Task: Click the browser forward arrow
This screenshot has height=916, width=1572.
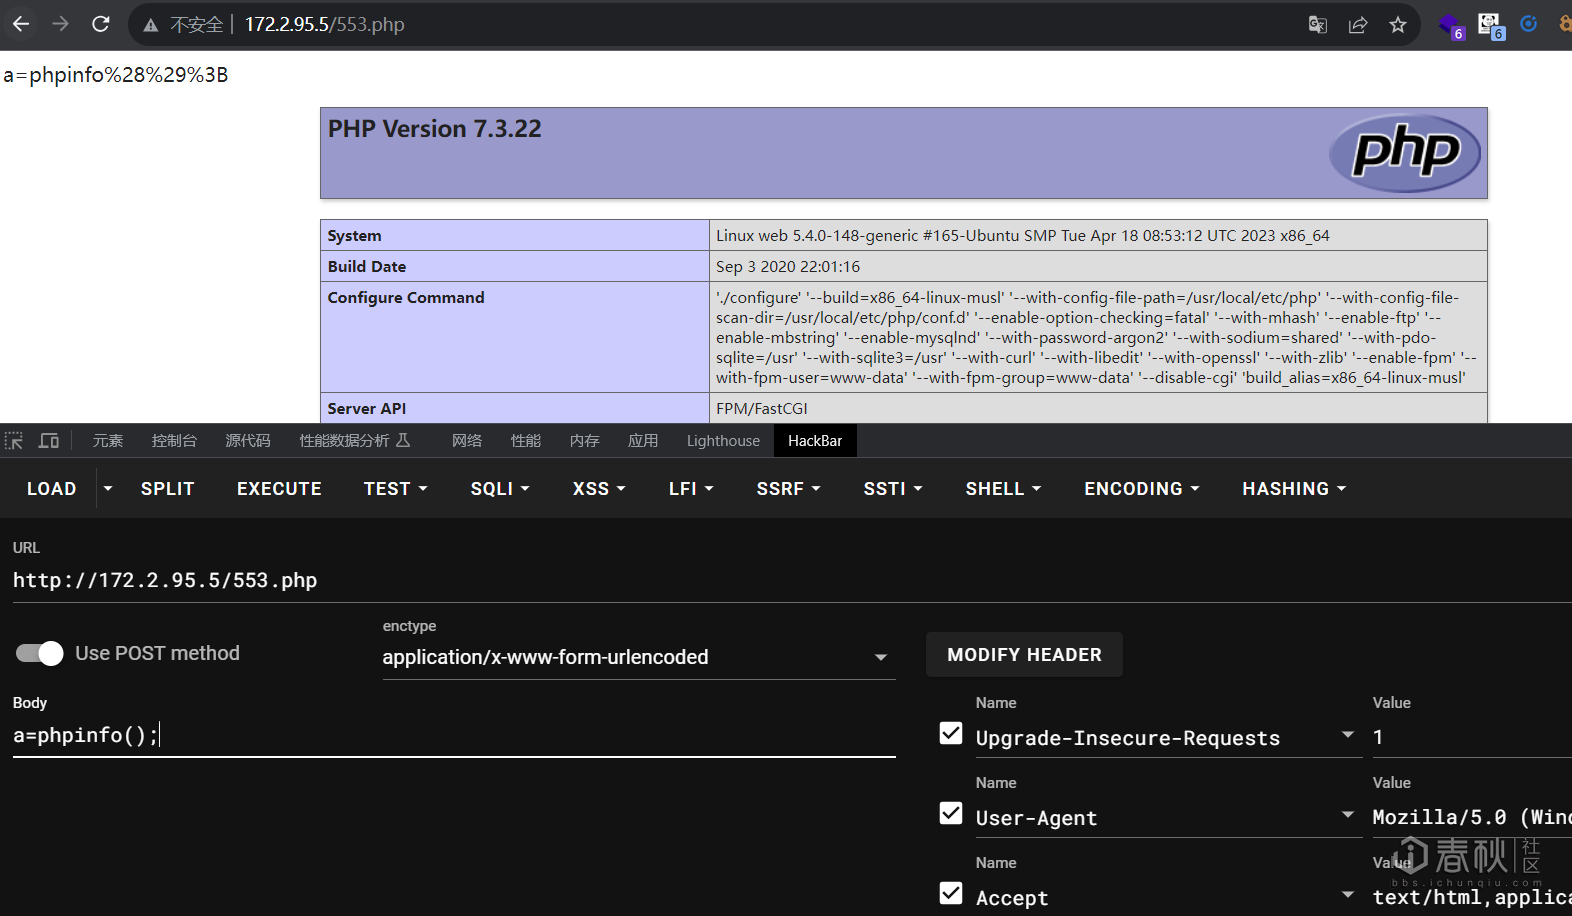Action: click(x=60, y=24)
